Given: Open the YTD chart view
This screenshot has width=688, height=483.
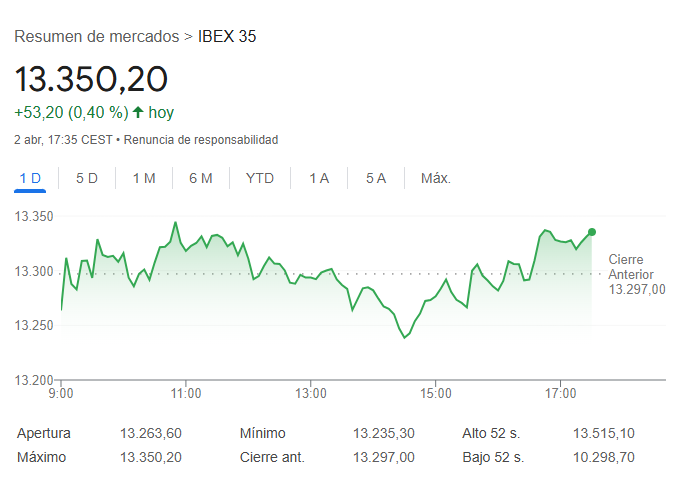Looking at the screenshot, I should pyautogui.click(x=260, y=179).
